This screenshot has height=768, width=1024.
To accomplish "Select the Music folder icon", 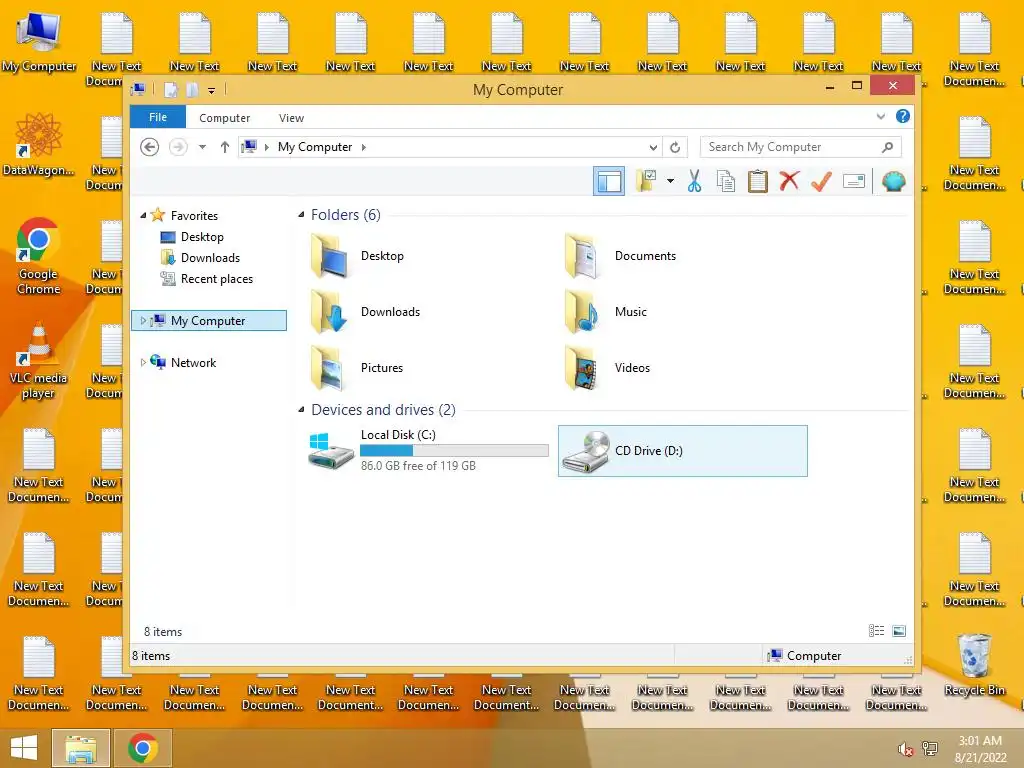I will coord(581,312).
